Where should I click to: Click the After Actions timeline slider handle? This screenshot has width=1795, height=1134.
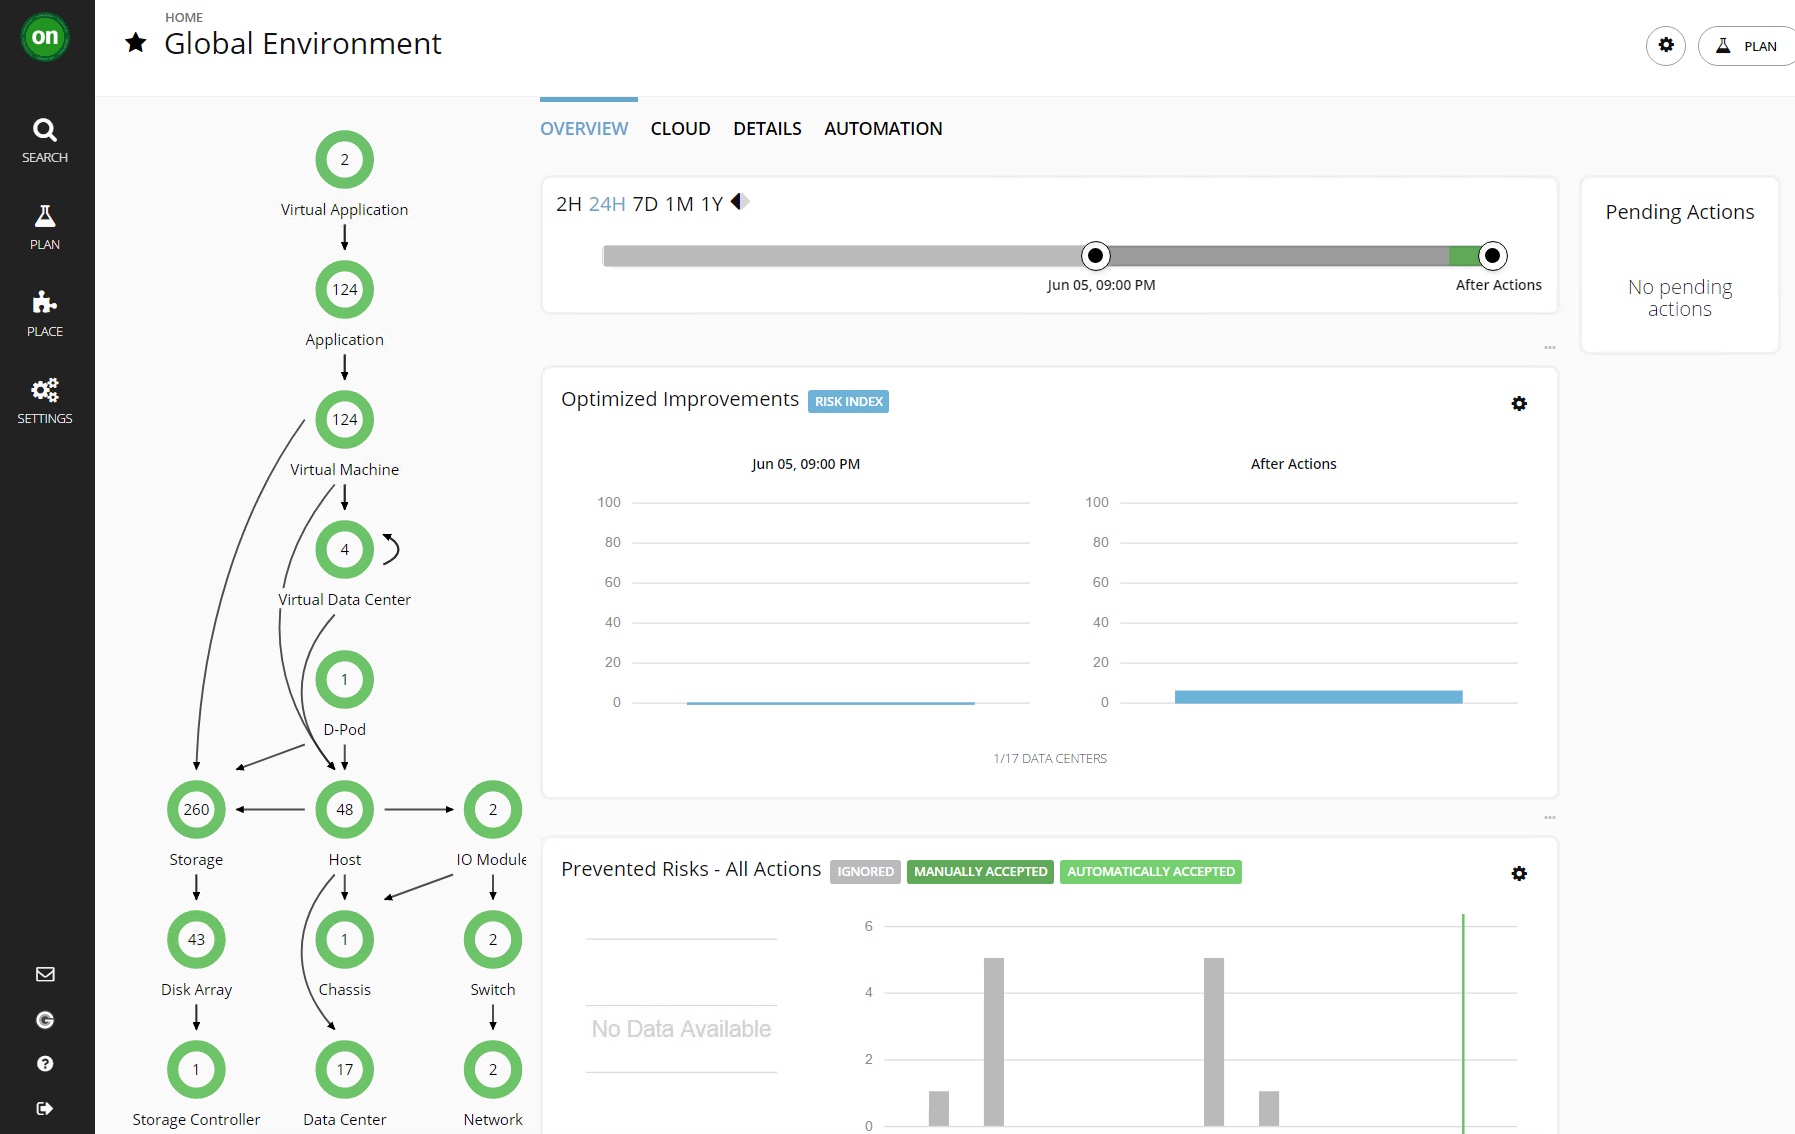pyautogui.click(x=1492, y=256)
